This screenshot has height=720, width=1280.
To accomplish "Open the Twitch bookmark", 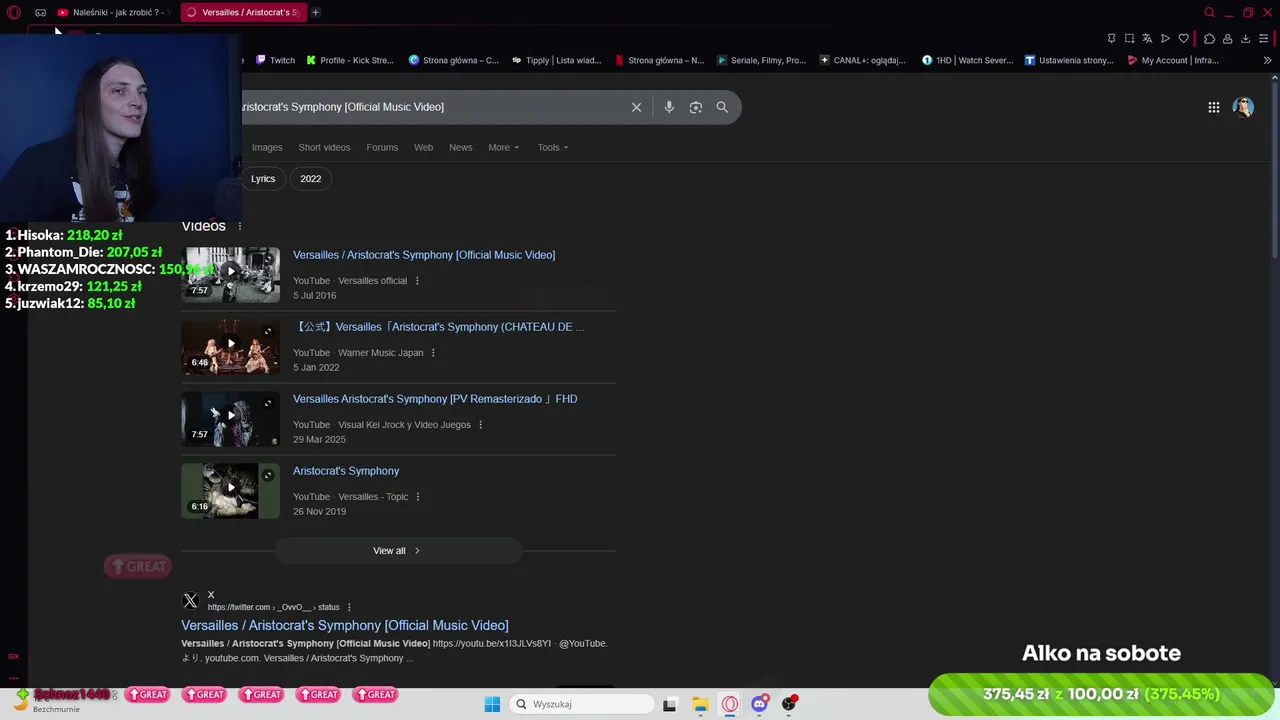I will pyautogui.click(x=275, y=60).
